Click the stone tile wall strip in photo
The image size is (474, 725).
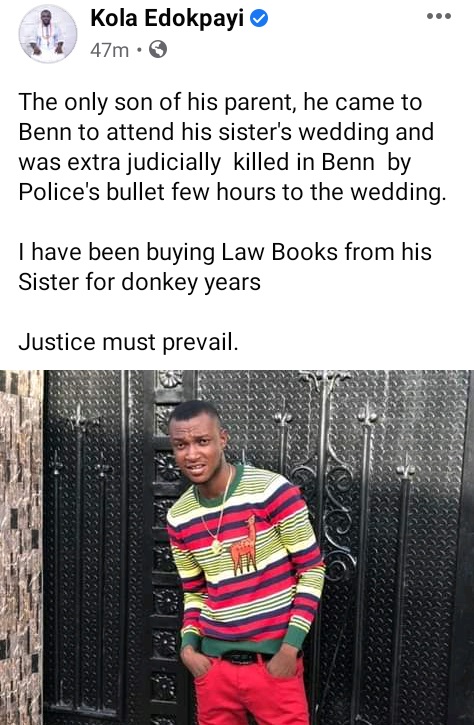[x=21, y=547]
